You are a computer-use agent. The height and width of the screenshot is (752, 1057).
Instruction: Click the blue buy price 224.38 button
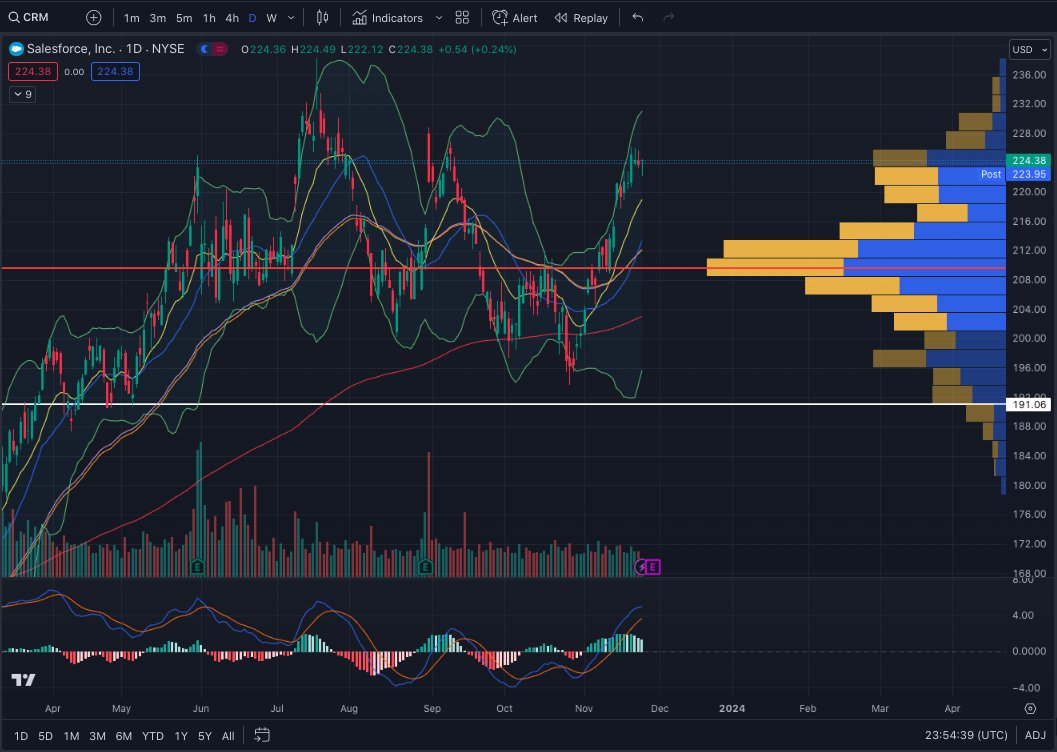[x=115, y=71]
